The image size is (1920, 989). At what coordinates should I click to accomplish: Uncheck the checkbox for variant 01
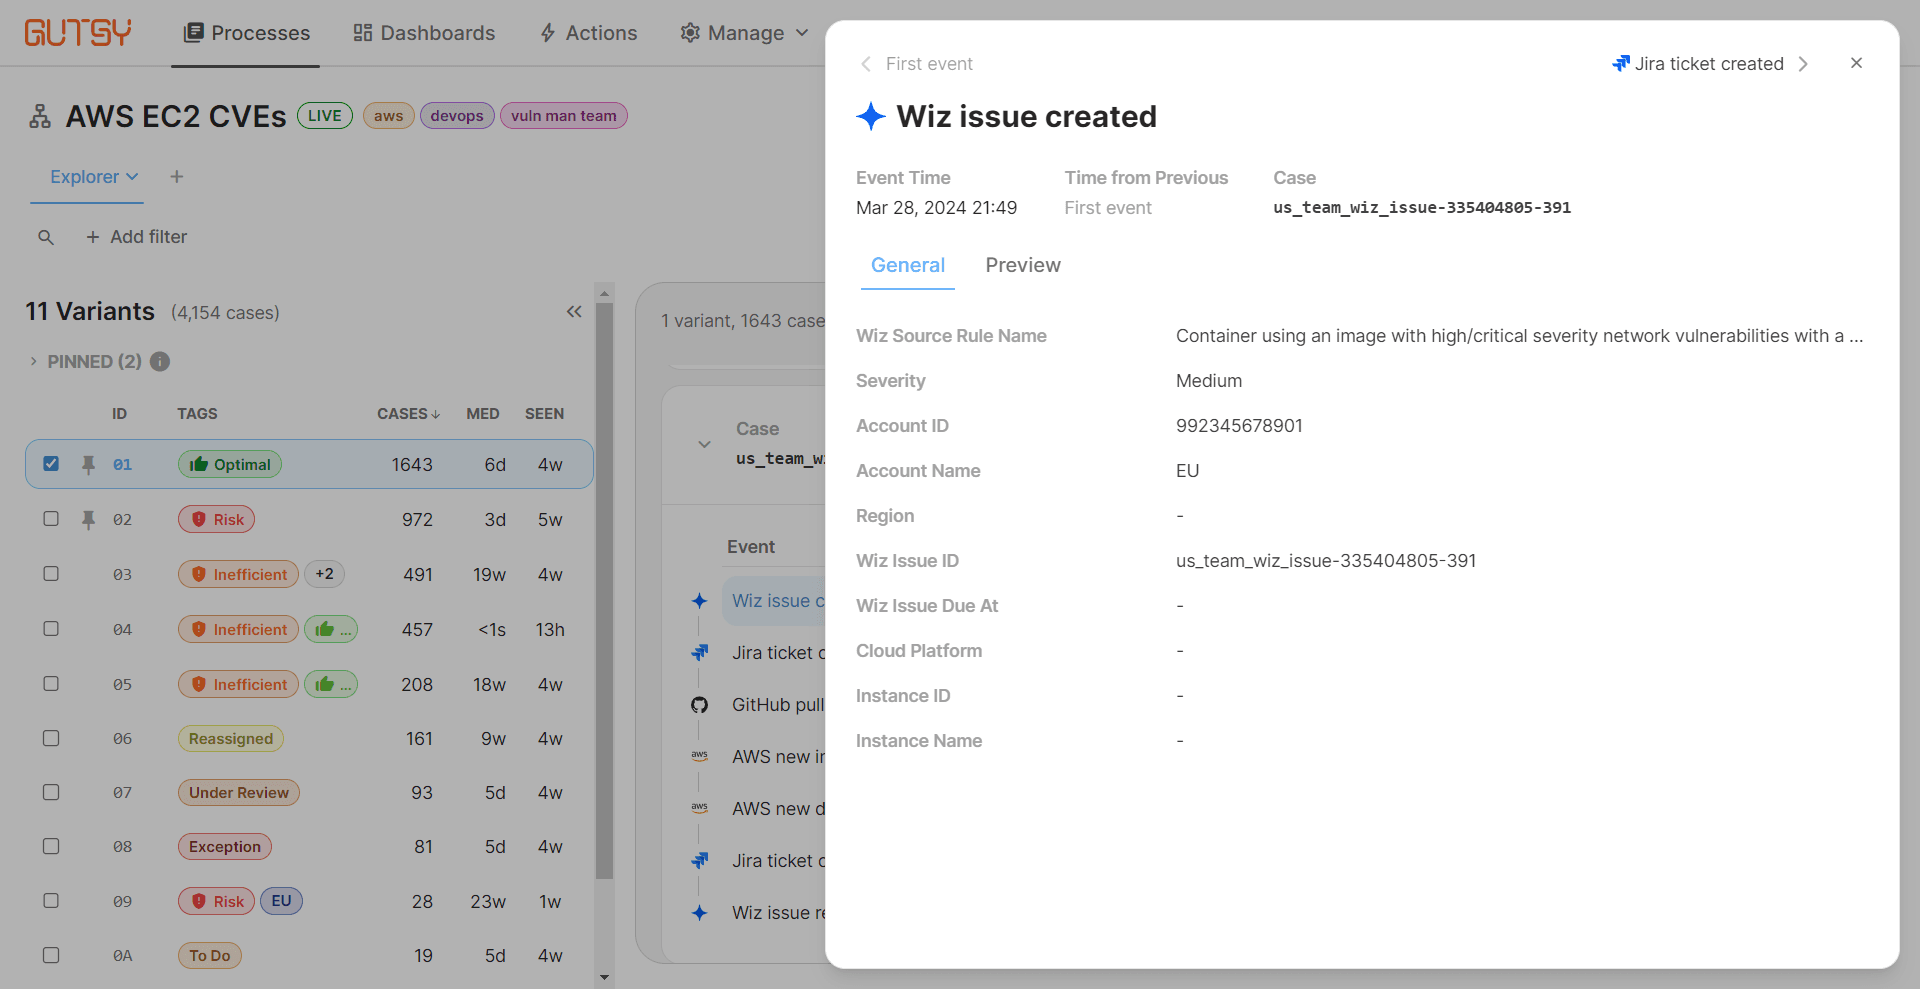pos(51,464)
